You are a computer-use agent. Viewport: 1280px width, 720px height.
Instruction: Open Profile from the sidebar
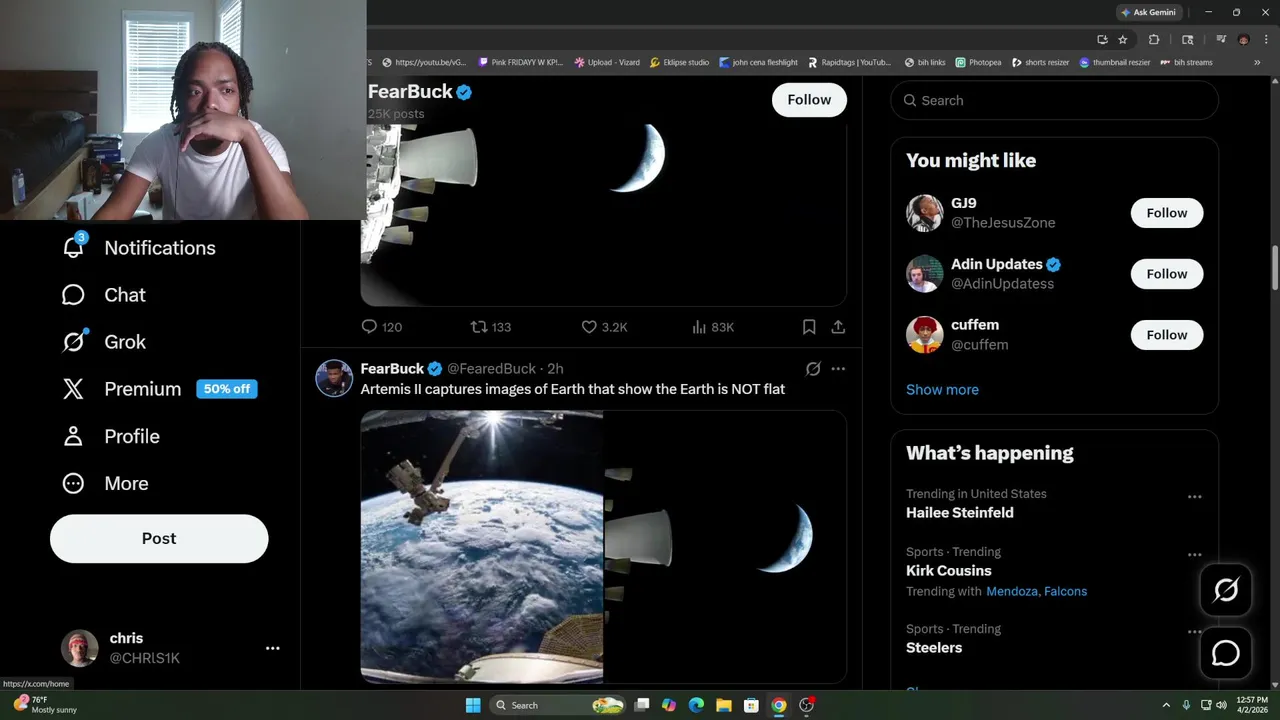tap(111, 436)
